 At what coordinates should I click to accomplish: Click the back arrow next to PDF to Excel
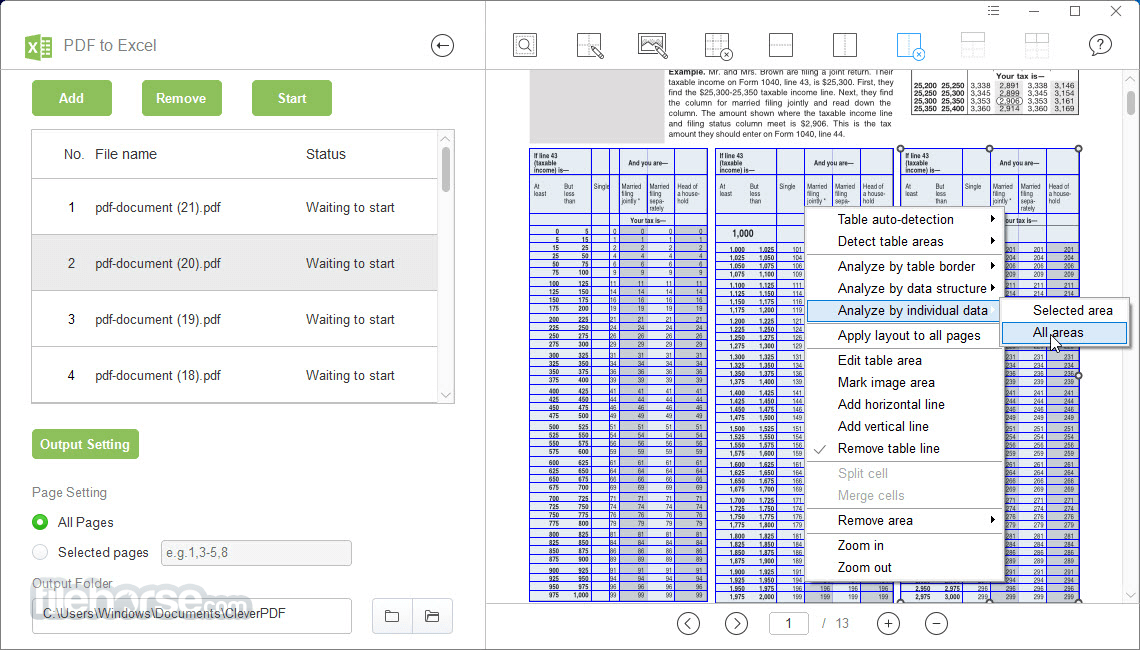tap(442, 45)
